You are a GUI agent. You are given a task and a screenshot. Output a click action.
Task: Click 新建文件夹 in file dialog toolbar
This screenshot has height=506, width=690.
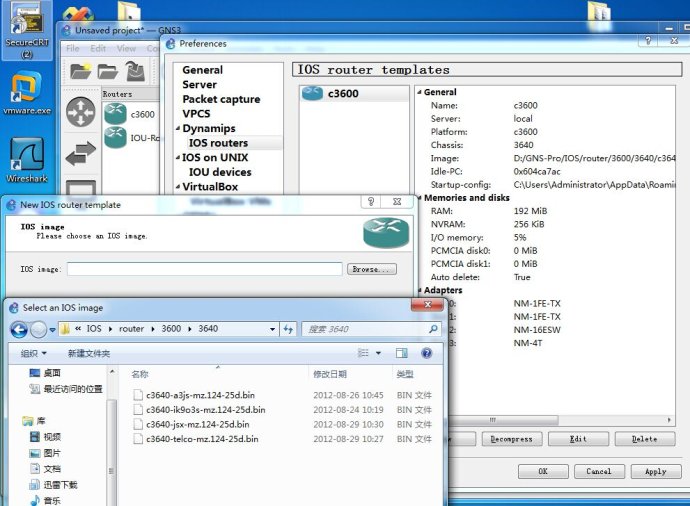coord(89,353)
